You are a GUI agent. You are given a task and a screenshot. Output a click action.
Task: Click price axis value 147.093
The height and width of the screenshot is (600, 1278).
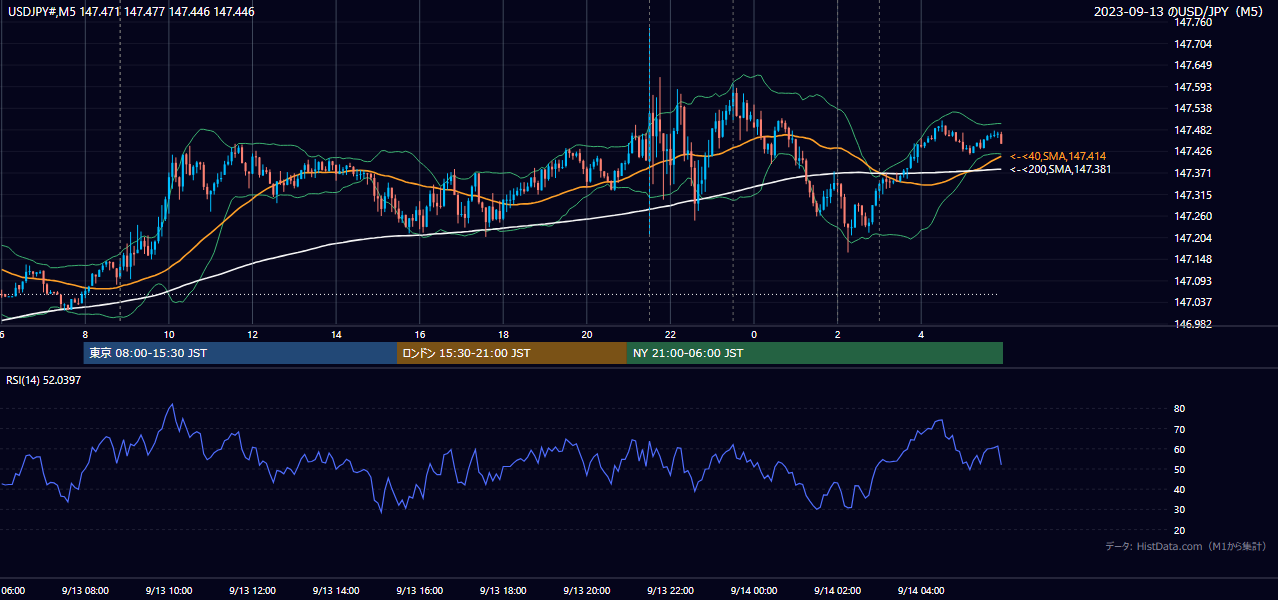pos(1193,281)
